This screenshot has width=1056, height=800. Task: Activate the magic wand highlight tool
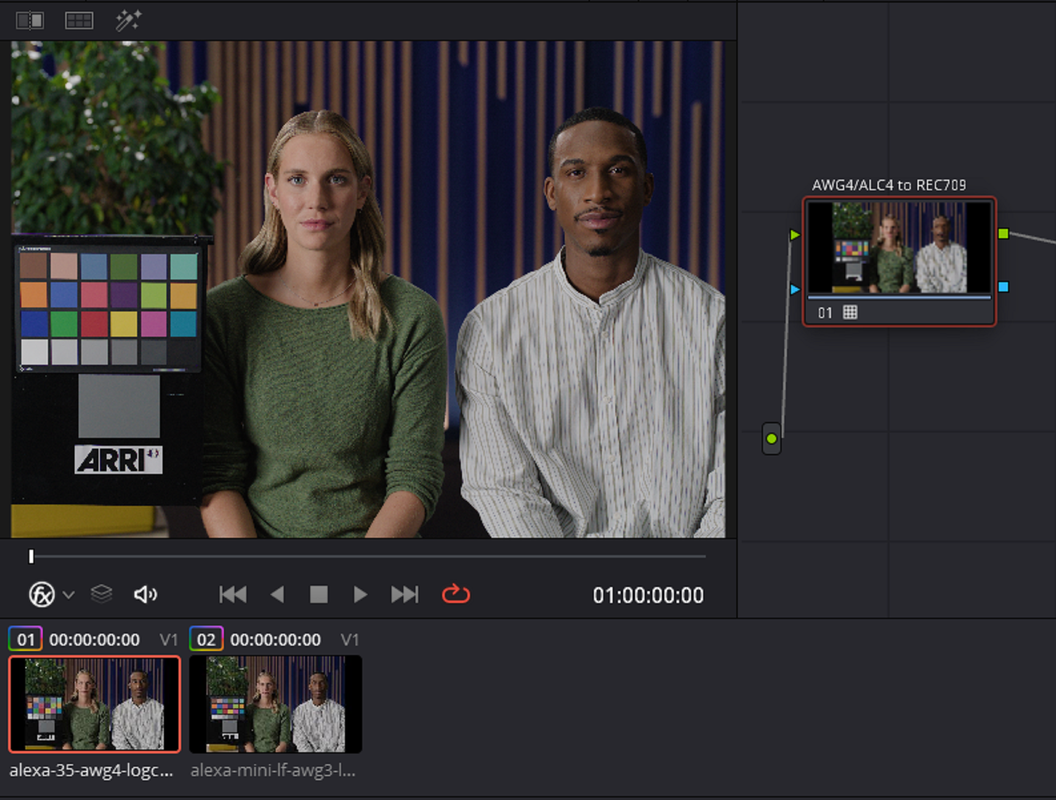pyautogui.click(x=128, y=21)
